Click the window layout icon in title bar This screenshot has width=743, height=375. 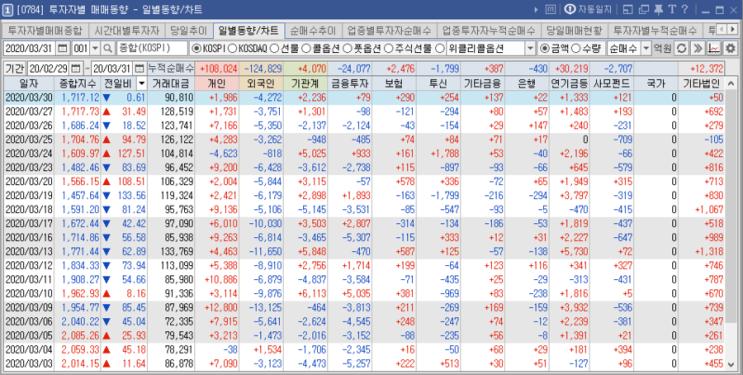(x=628, y=9)
